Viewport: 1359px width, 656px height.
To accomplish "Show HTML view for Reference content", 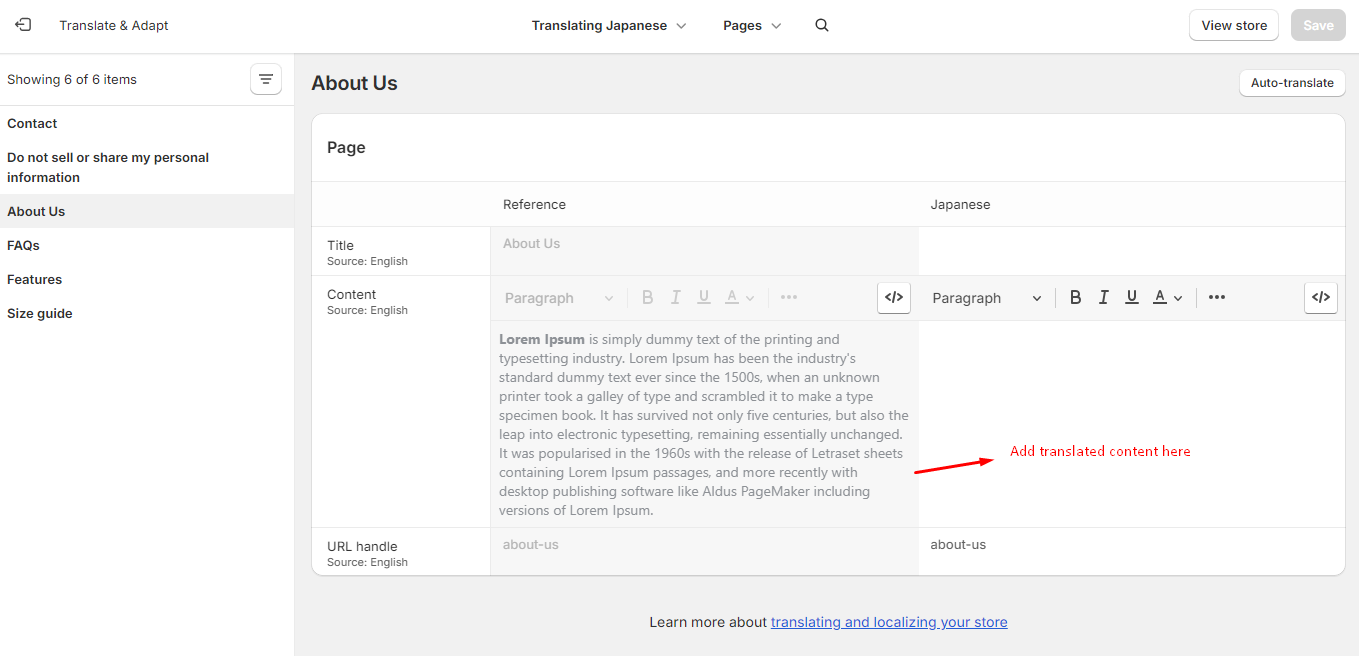I will 894,297.
